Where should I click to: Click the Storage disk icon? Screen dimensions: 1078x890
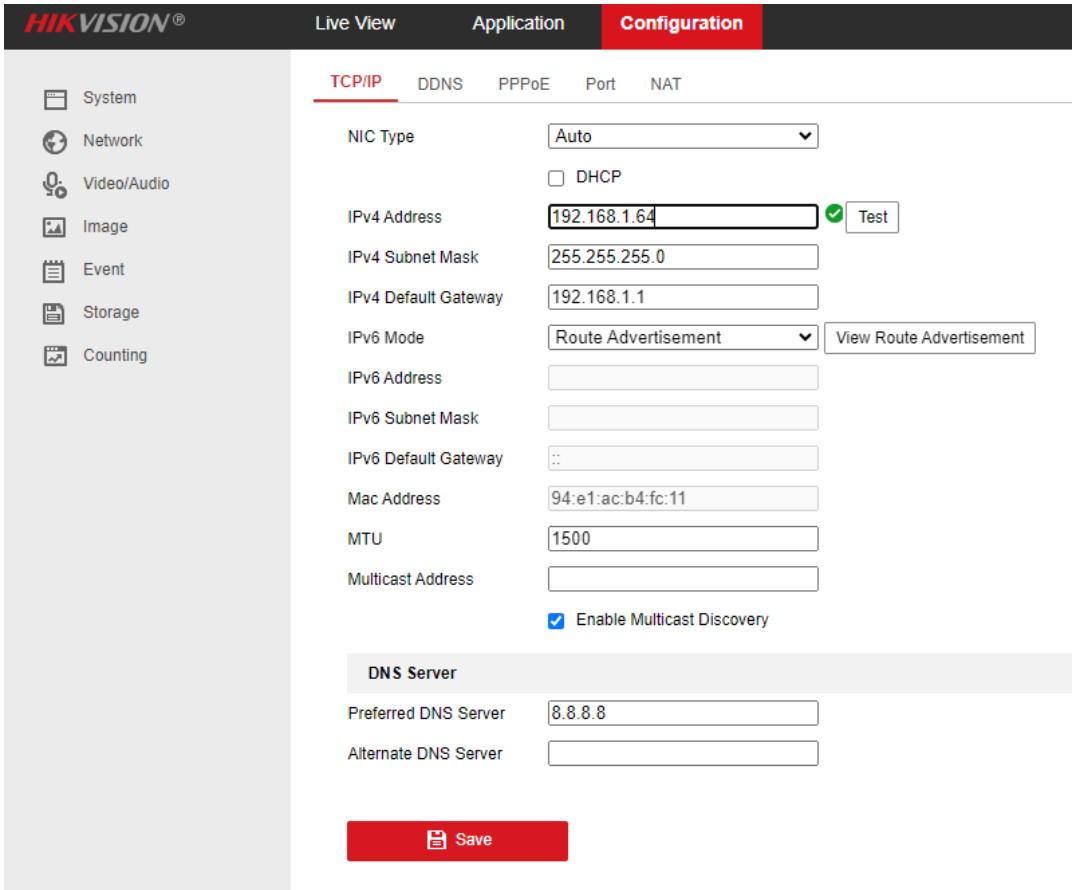click(x=54, y=313)
